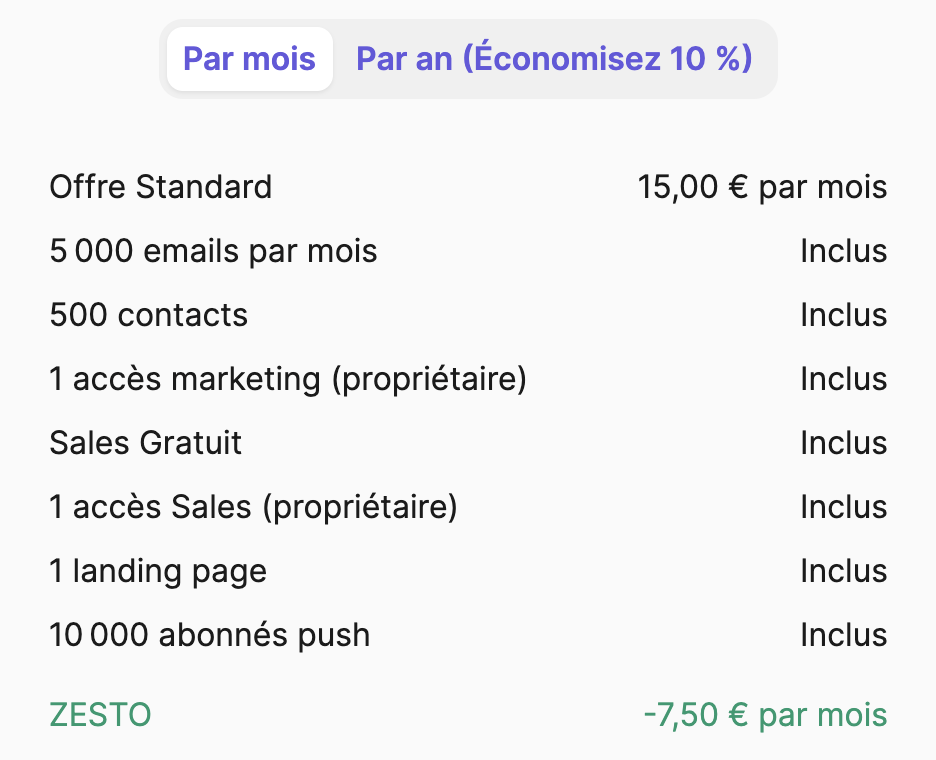Click "1 accès Sales (propriétaire)" entry
Viewport: 936px width, 760px height.
click(253, 507)
